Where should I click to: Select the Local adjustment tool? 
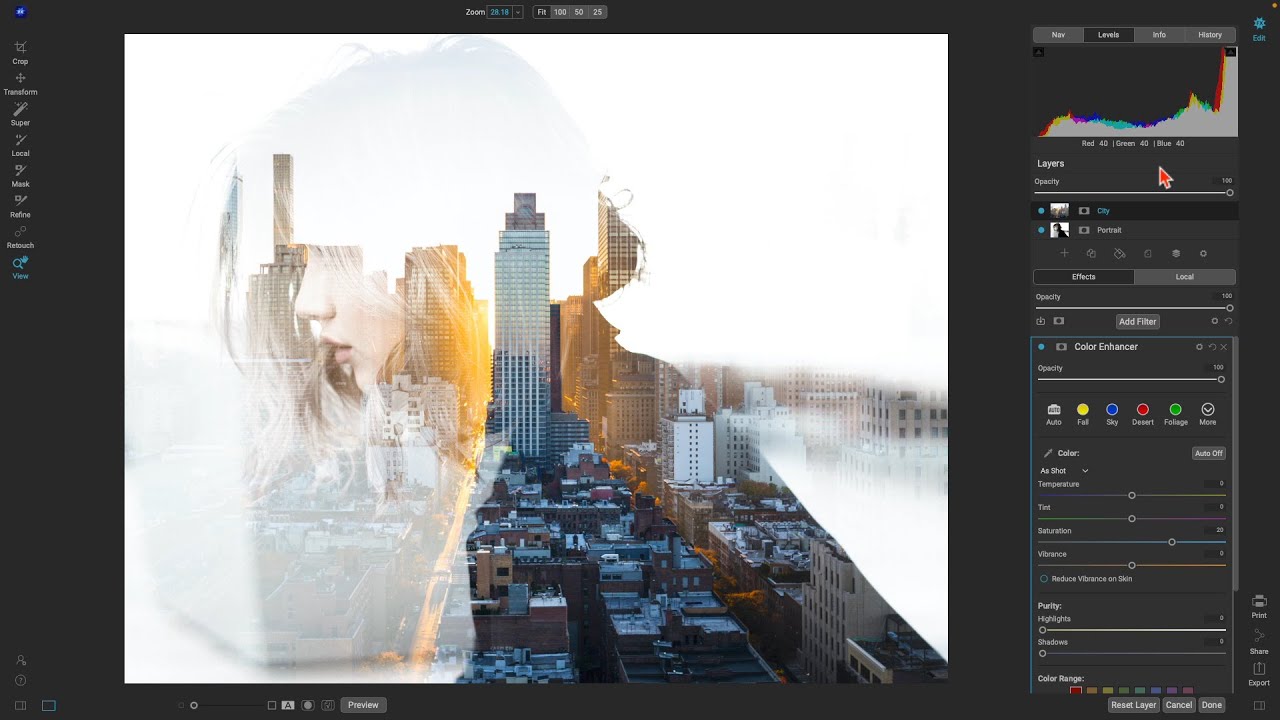tap(20, 145)
